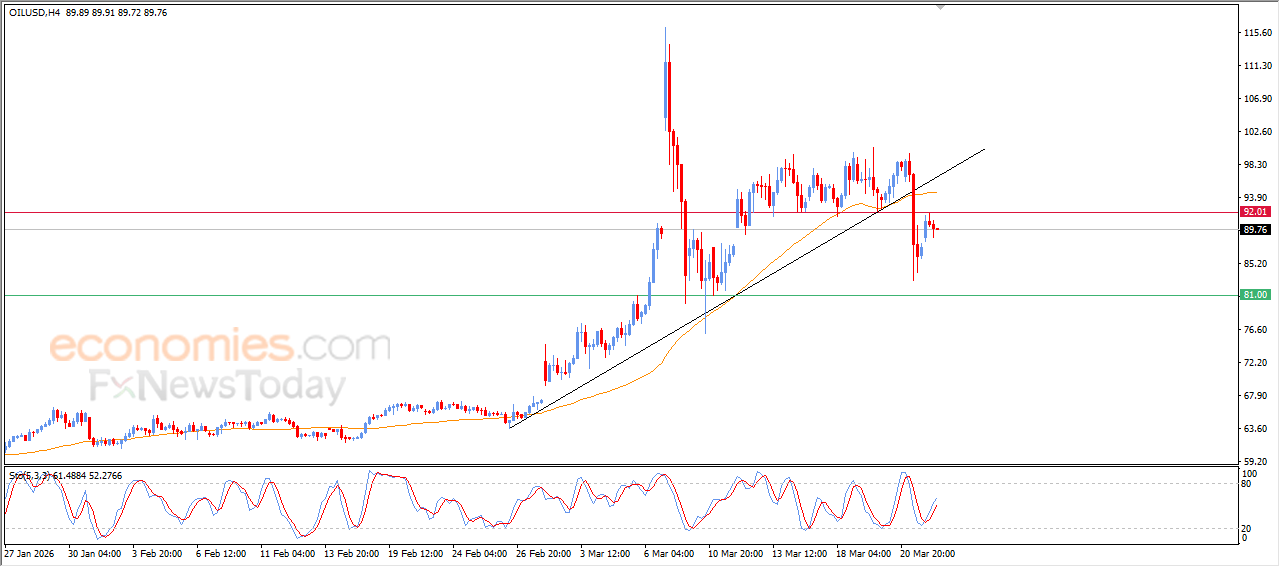Click the 26 Feb 20:00 time label
The width and height of the screenshot is (1280, 567).
(543, 552)
